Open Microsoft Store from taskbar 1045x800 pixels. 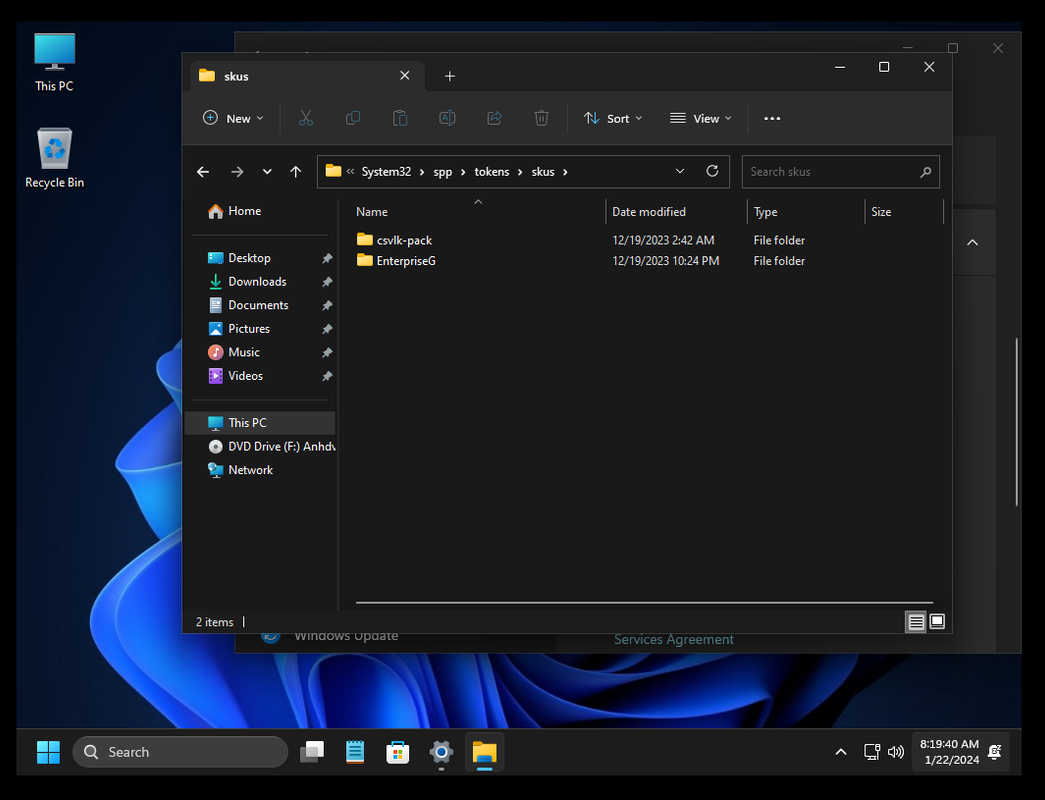click(397, 752)
